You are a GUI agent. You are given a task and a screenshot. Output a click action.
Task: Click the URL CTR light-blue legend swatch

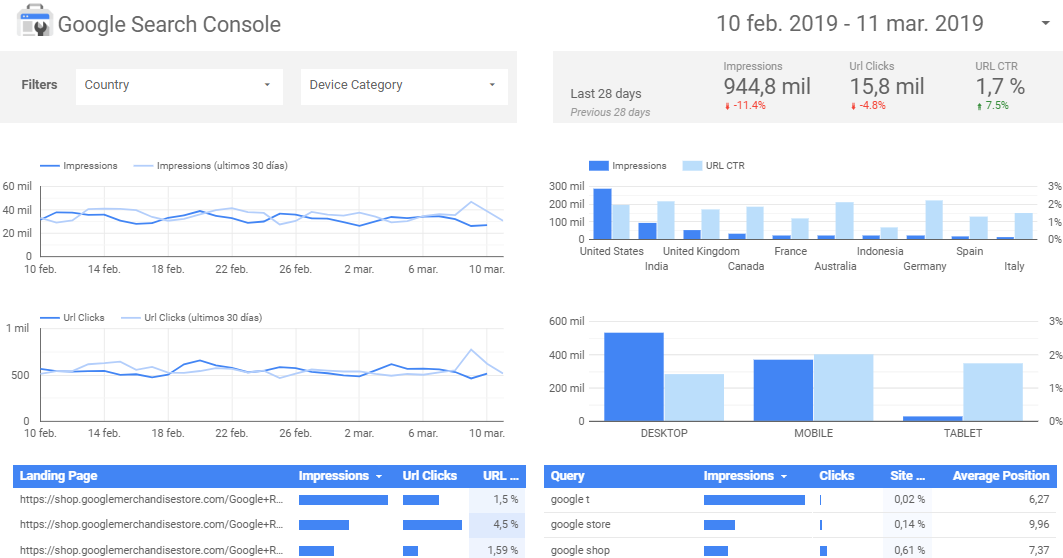click(692, 165)
